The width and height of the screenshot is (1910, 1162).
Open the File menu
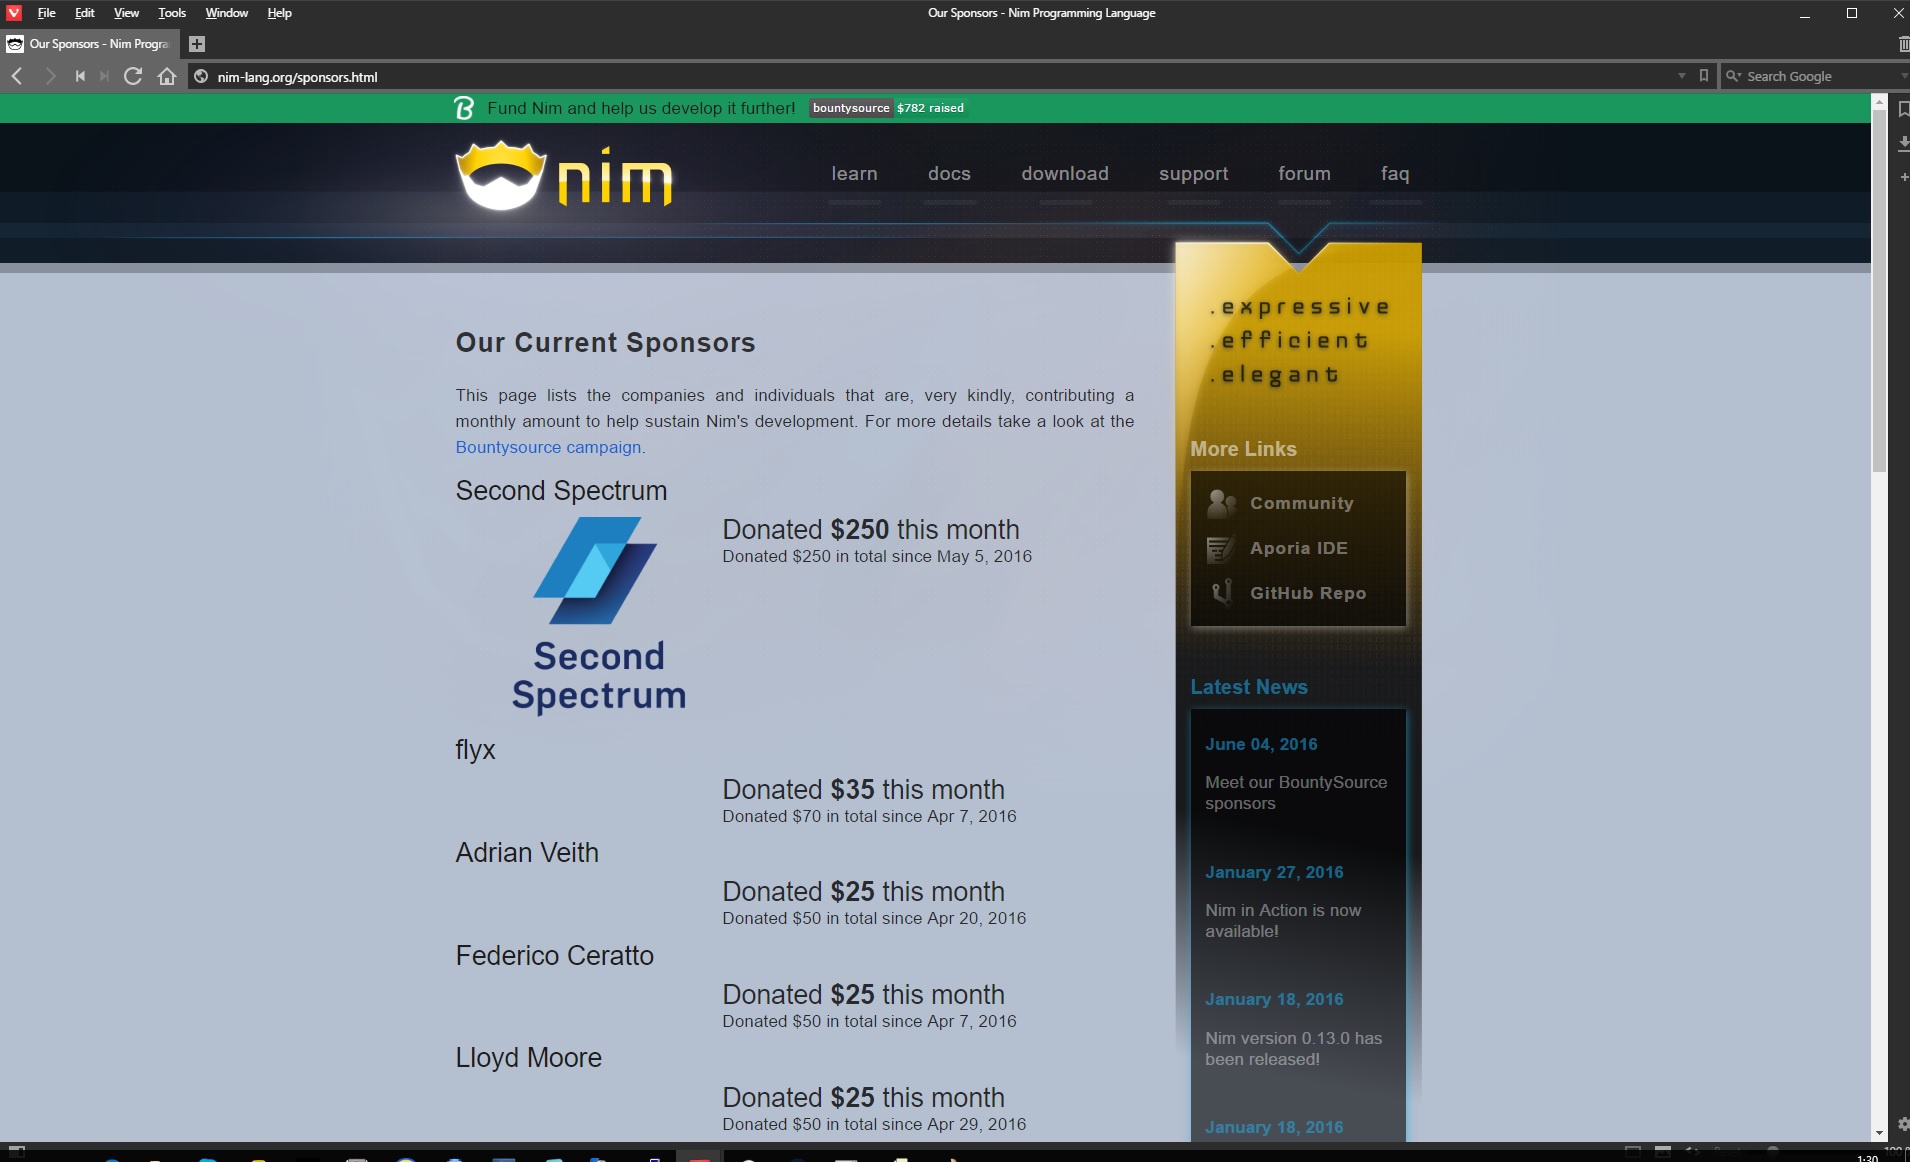click(46, 13)
